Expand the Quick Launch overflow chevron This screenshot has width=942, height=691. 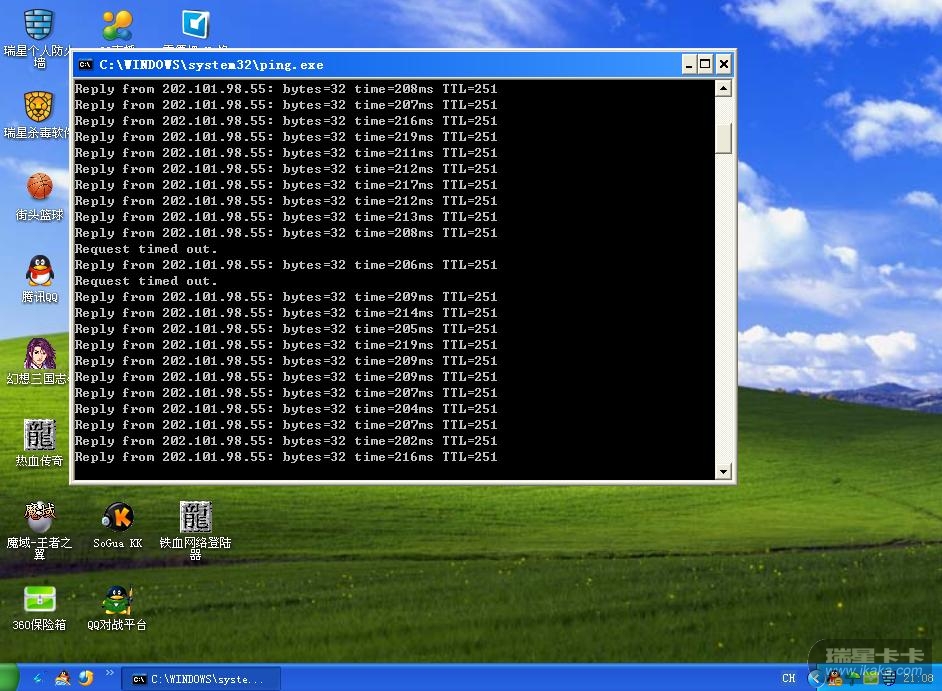click(109, 673)
